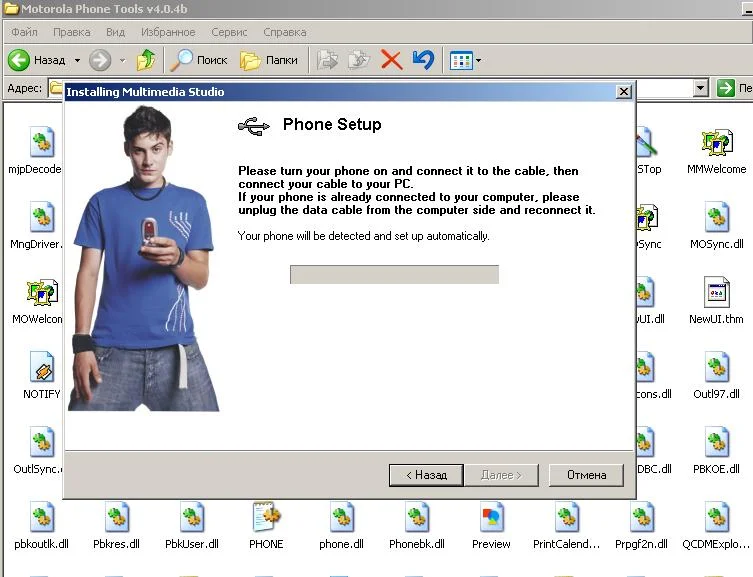Select the Preview file icon
The width and height of the screenshot is (753, 577).
(491, 517)
